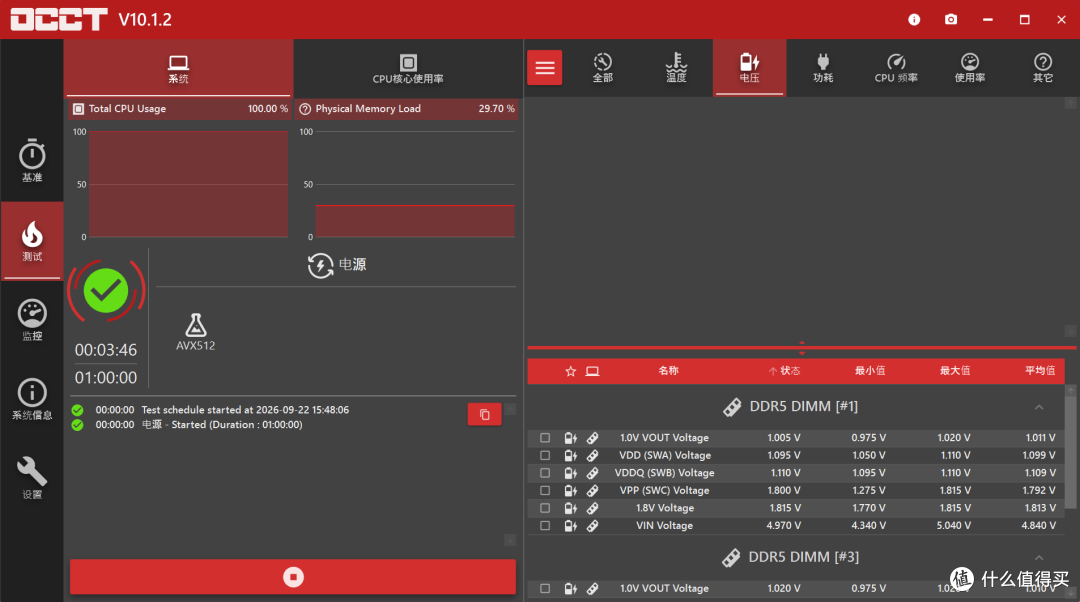
Task: Sort by 平均值 column
Action: [1039, 371]
